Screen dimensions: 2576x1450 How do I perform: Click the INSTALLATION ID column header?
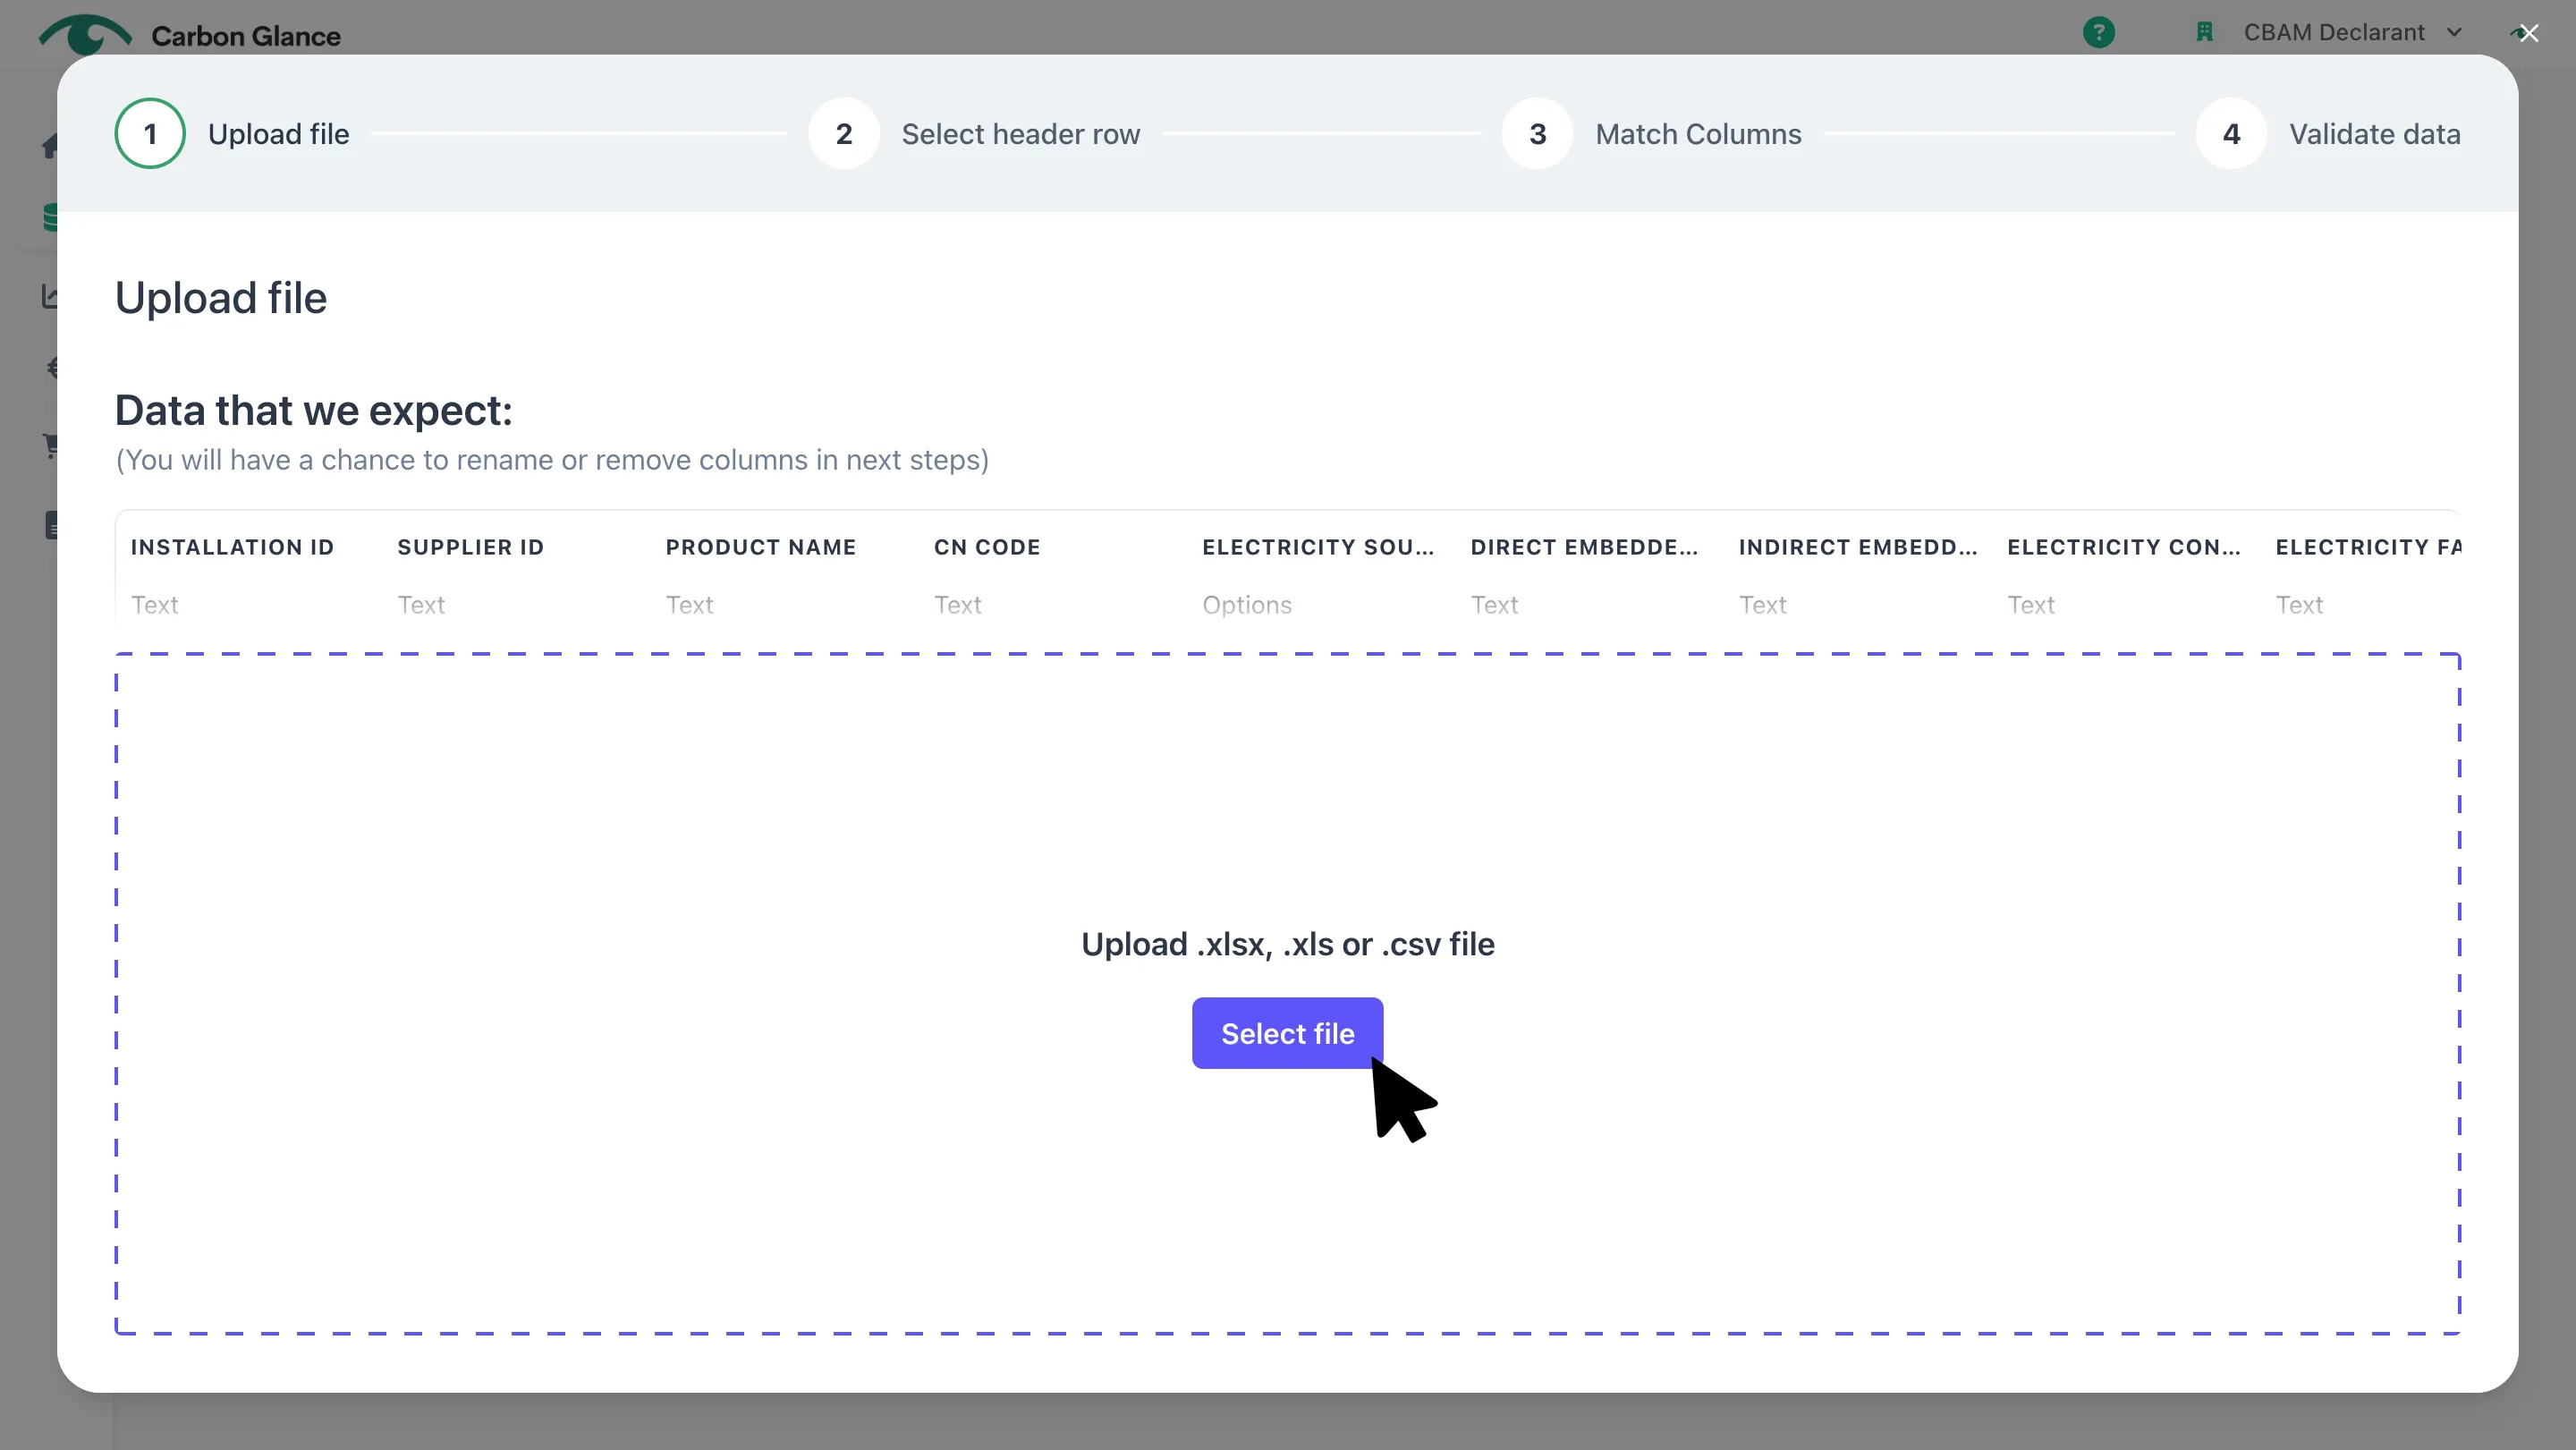[x=232, y=547]
